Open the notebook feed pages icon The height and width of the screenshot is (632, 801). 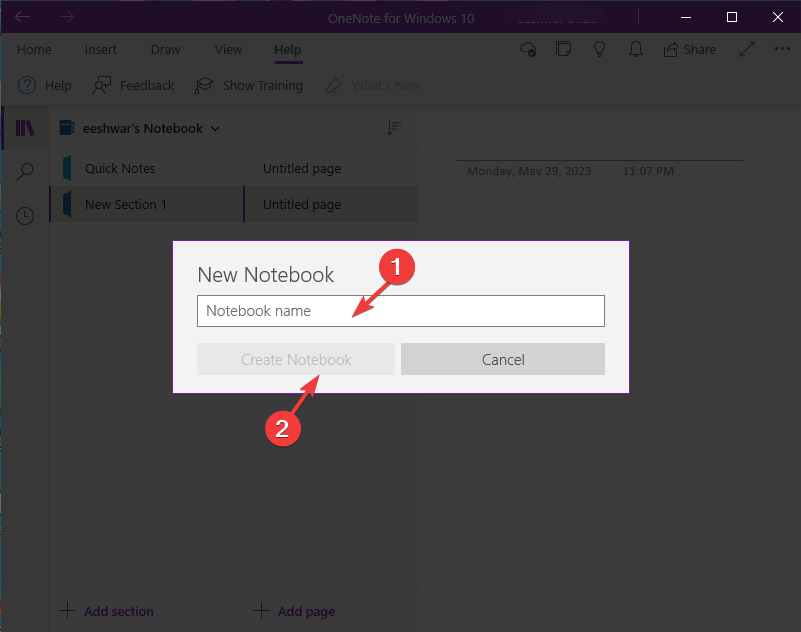(563, 49)
